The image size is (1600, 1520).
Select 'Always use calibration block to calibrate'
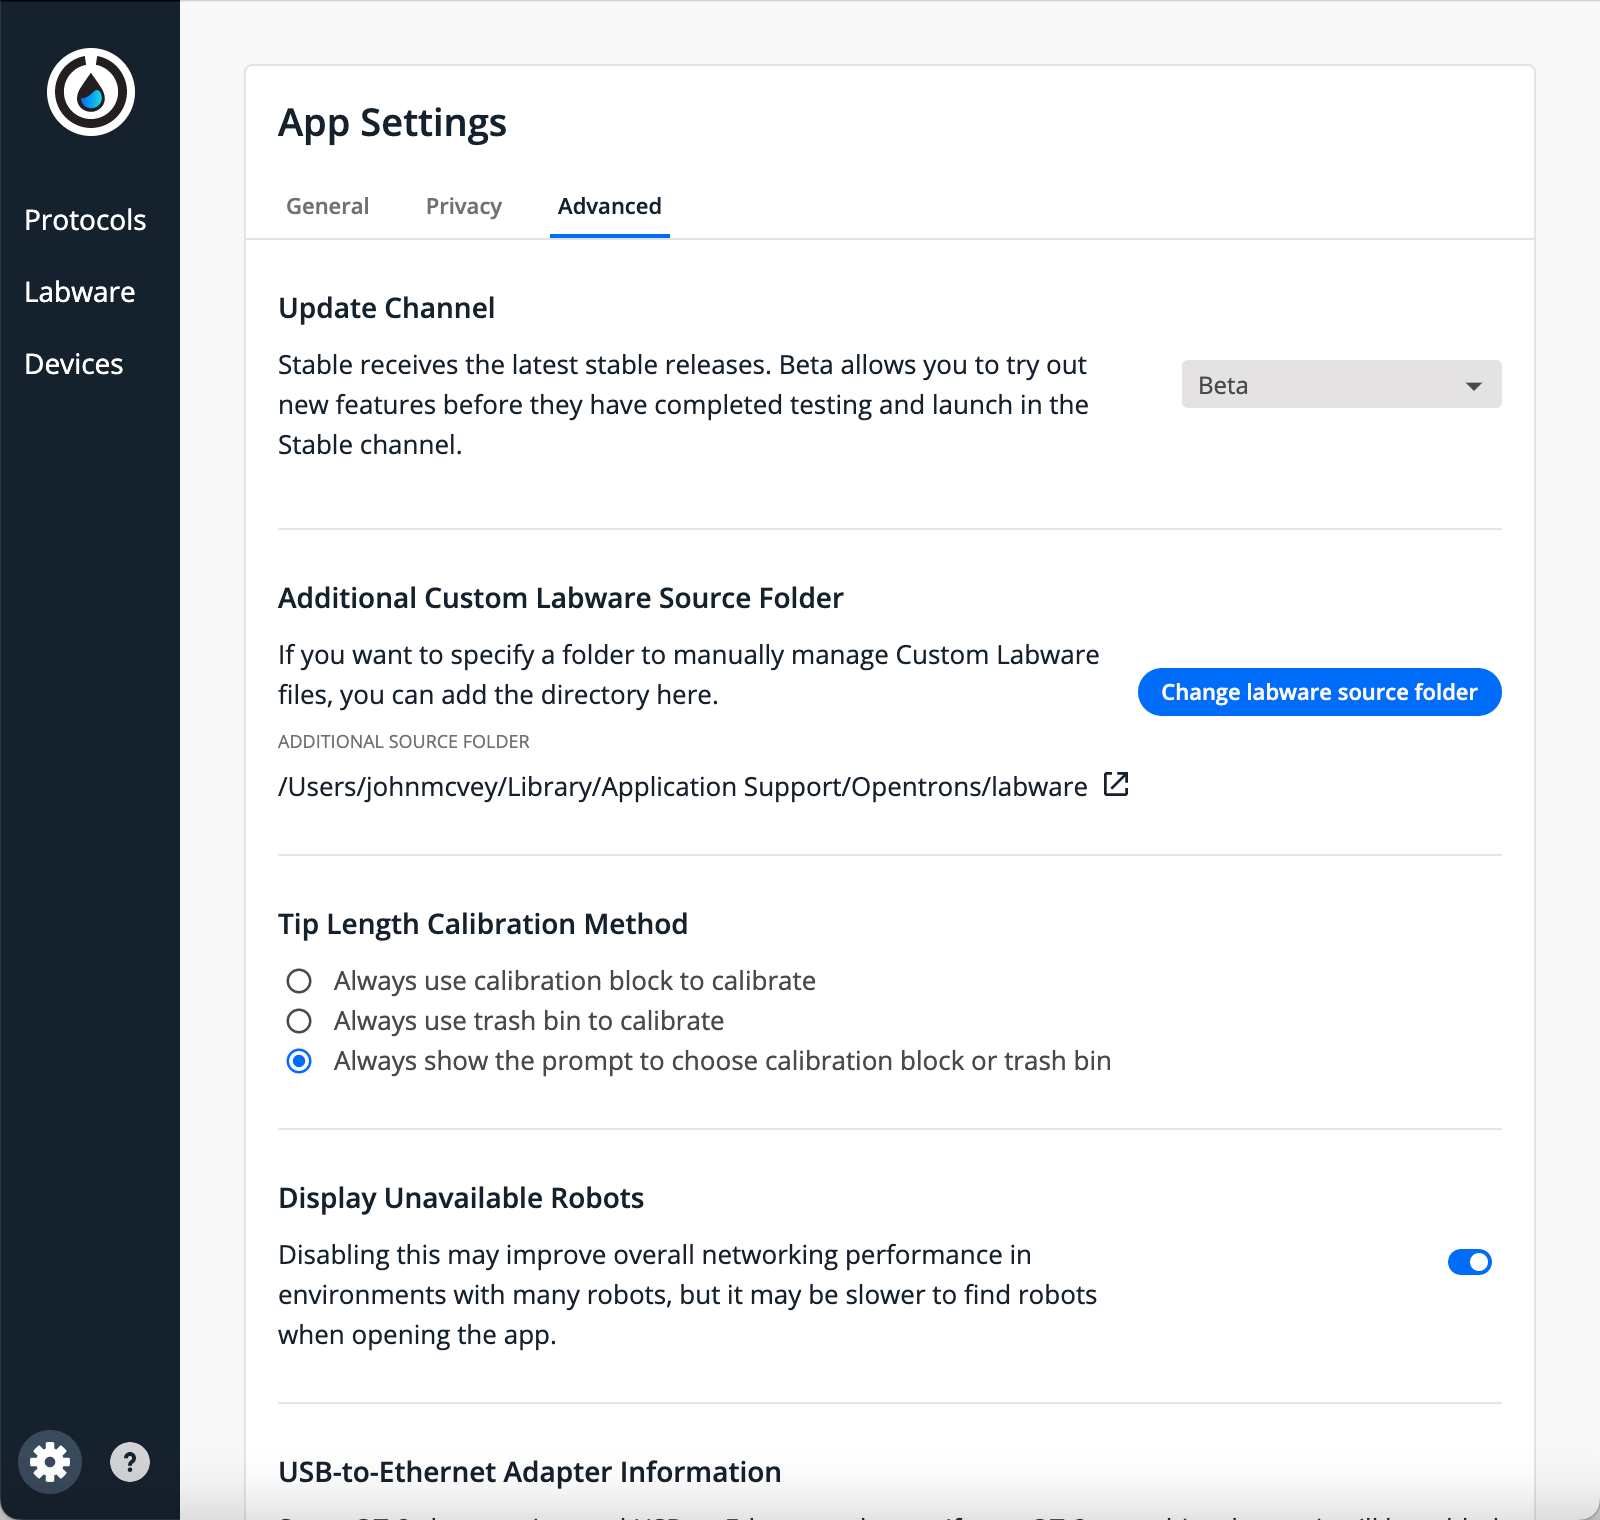pyautogui.click(x=299, y=981)
